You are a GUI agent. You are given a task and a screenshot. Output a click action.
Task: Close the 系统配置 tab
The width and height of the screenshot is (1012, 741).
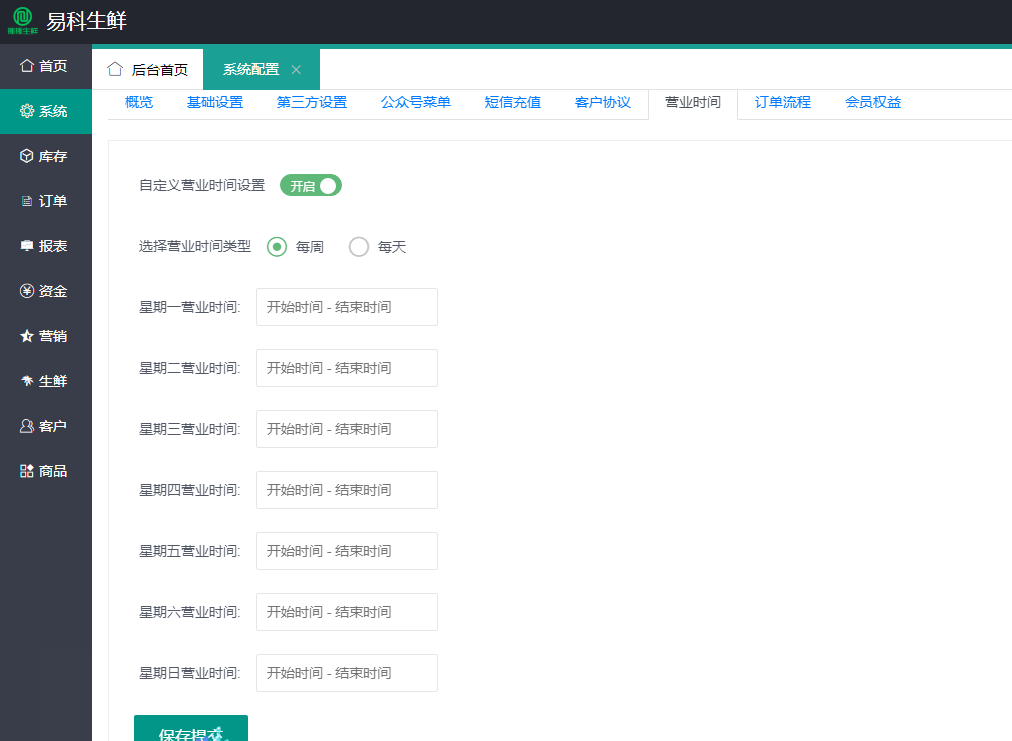(296, 70)
